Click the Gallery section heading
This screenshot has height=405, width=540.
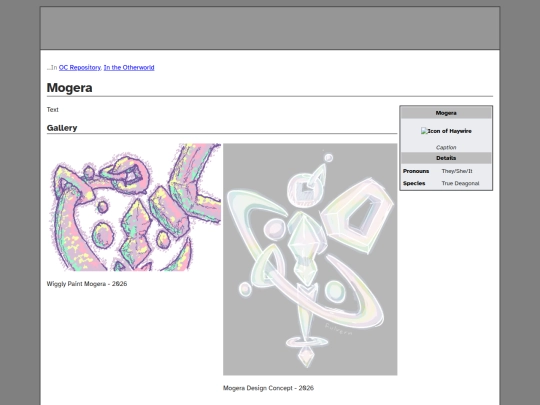pyautogui.click(x=62, y=128)
